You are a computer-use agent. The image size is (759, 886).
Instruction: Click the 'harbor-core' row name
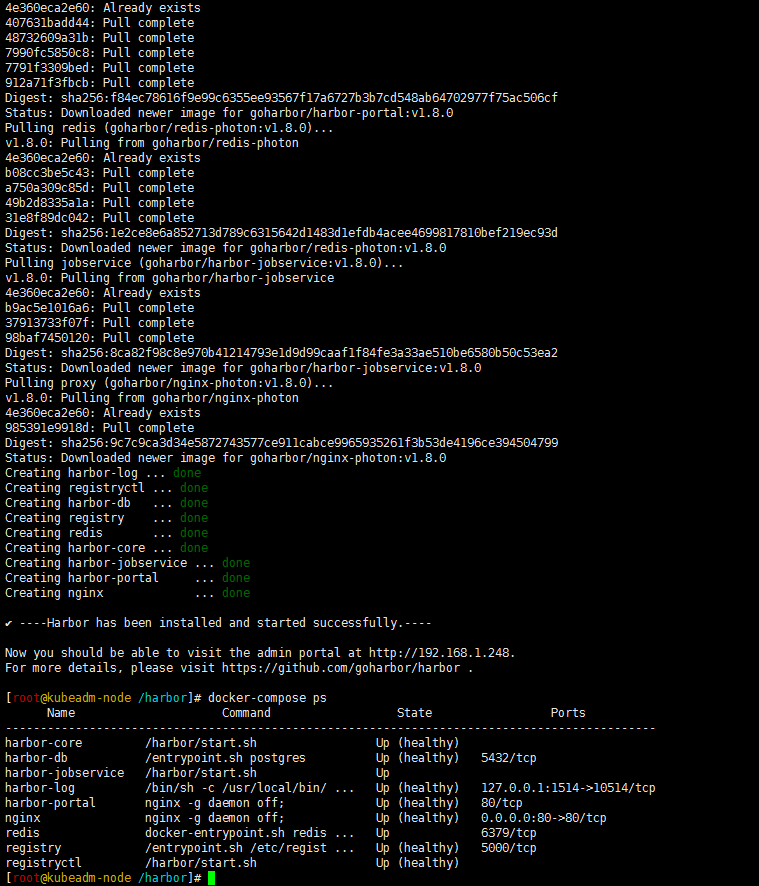click(44, 742)
